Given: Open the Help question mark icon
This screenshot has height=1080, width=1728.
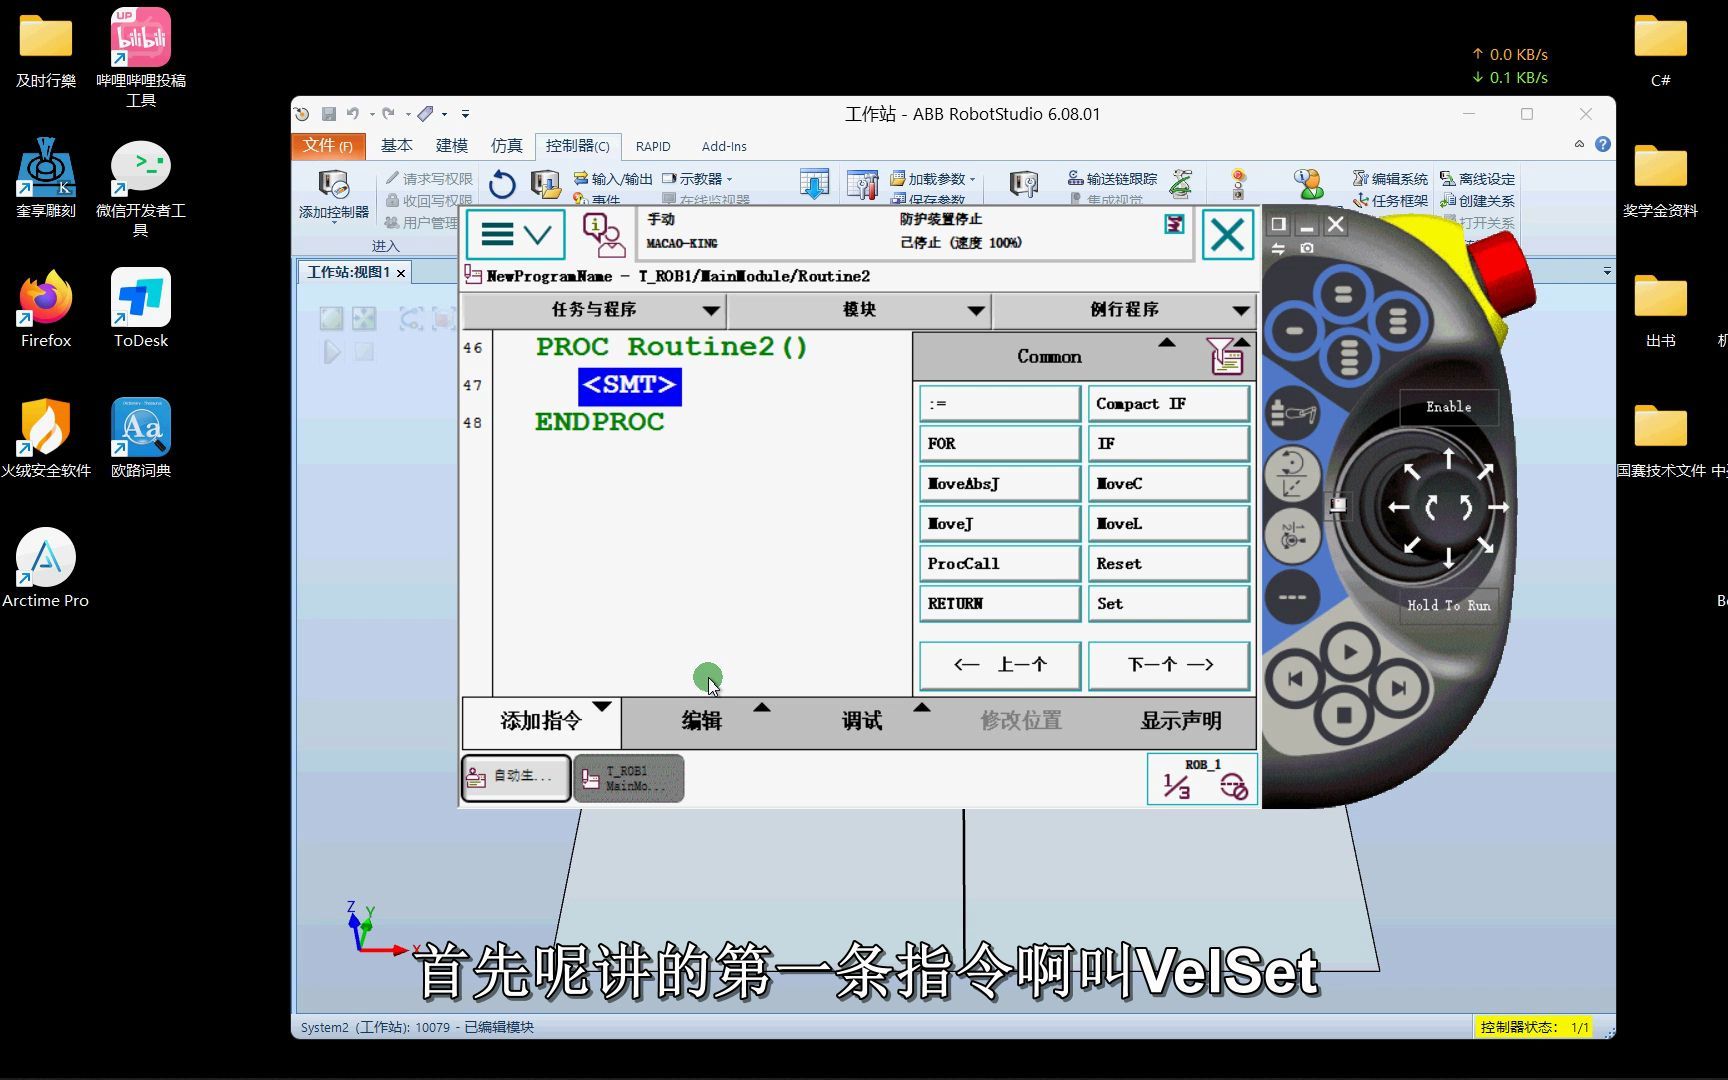Looking at the screenshot, I should click(x=1603, y=144).
